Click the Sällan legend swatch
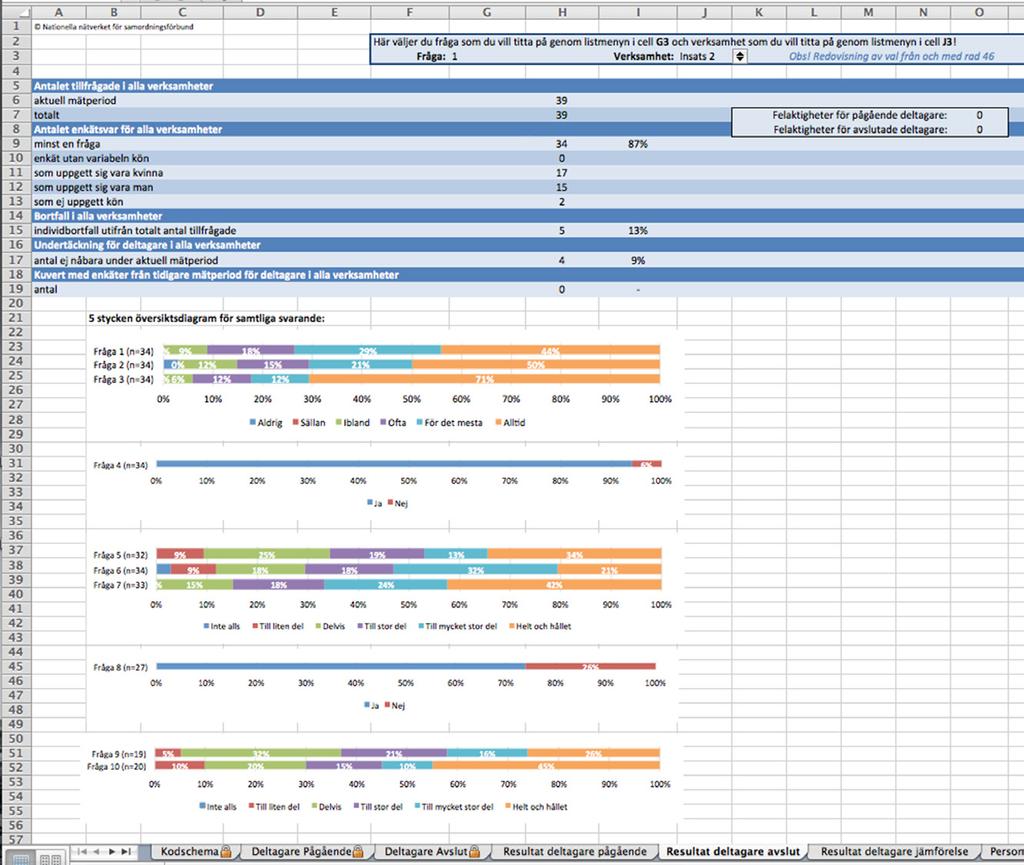Viewport: 1024px width, 865px height. click(296, 423)
